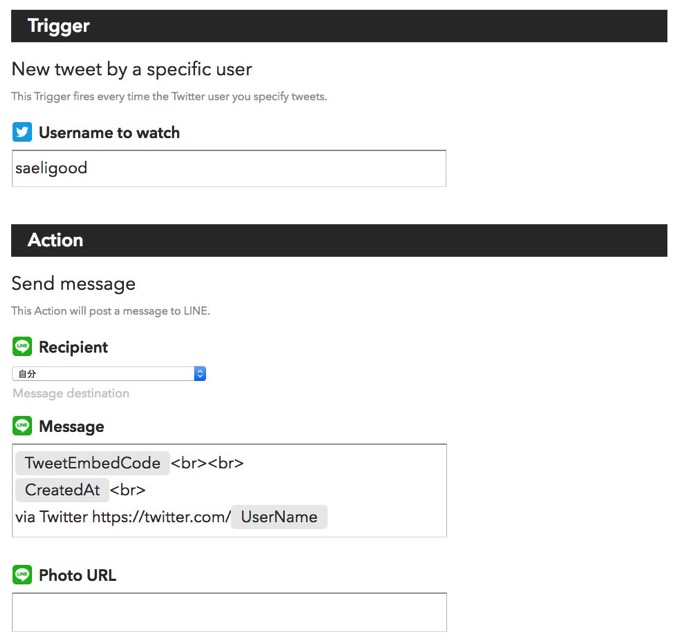Viewport: 680px width, 641px height.
Task: Click 'This Action will post a message to LINE.' text
Action: pos(111,311)
